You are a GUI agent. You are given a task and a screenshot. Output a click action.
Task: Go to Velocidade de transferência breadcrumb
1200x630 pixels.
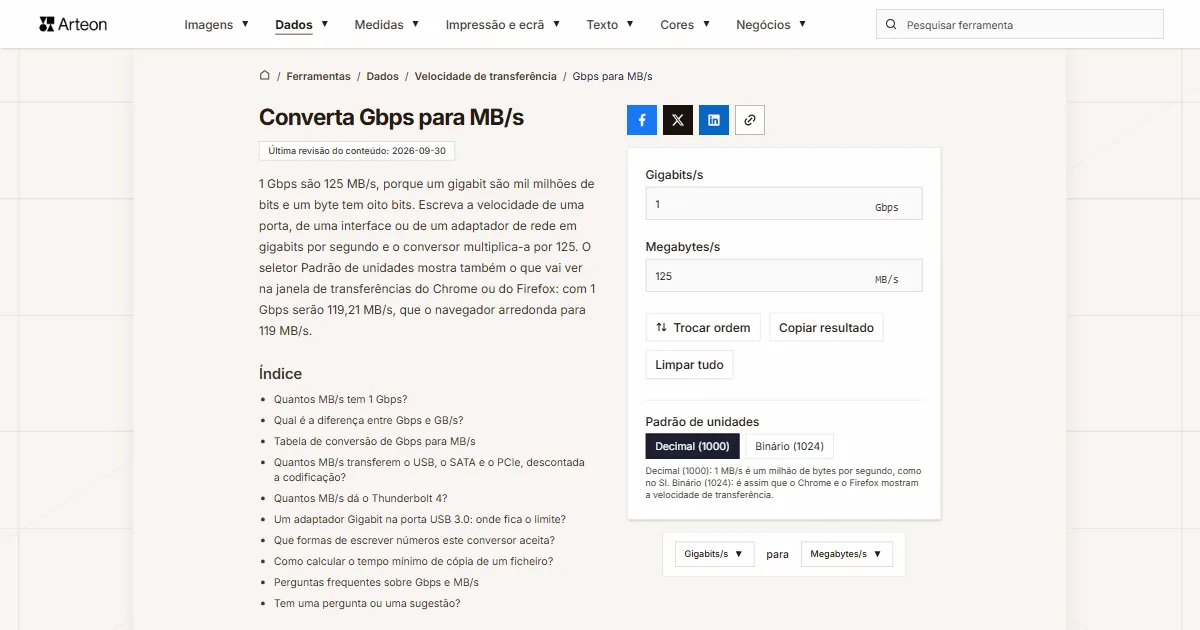click(x=485, y=76)
